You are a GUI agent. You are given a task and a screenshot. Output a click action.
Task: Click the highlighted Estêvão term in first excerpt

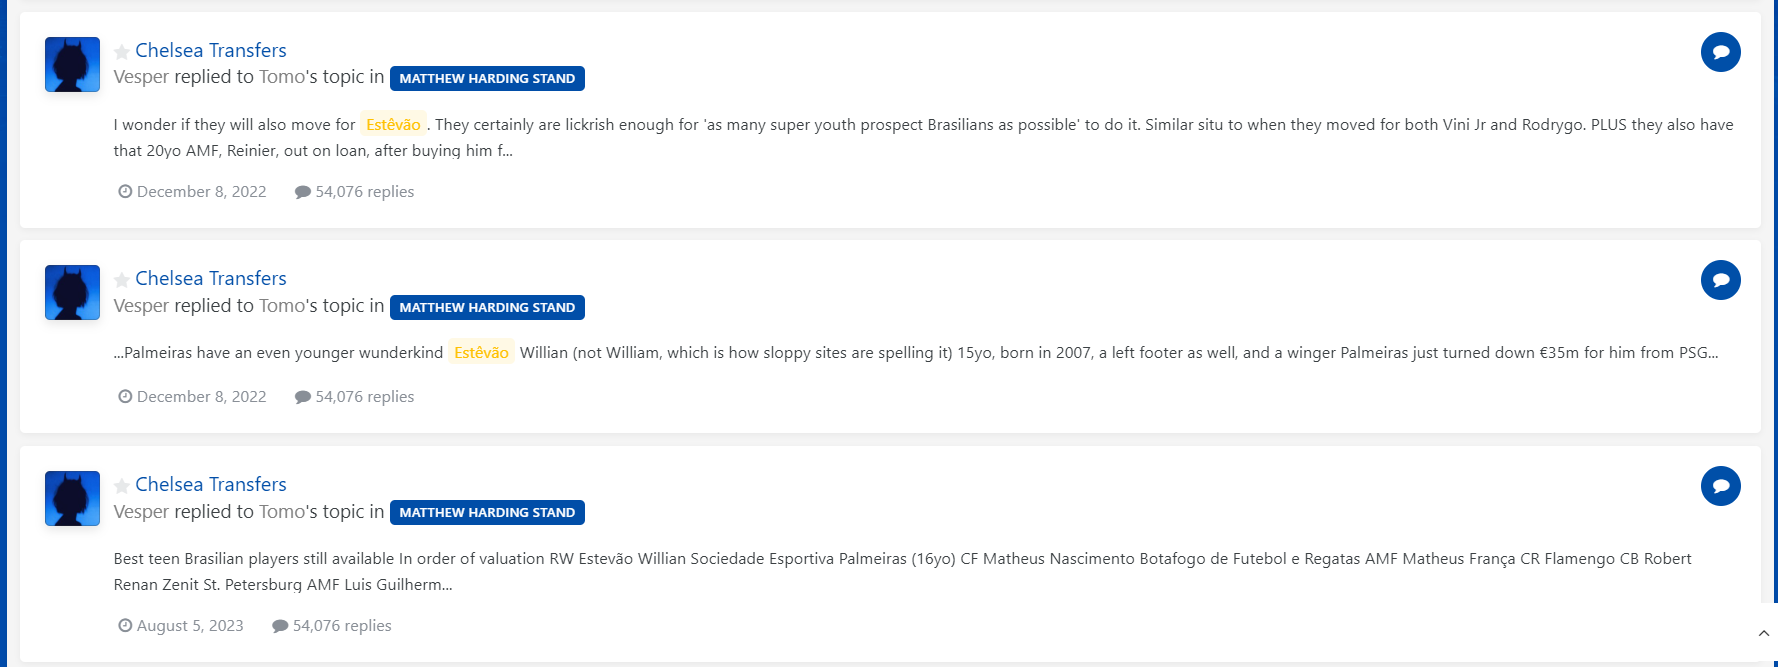pyautogui.click(x=393, y=124)
